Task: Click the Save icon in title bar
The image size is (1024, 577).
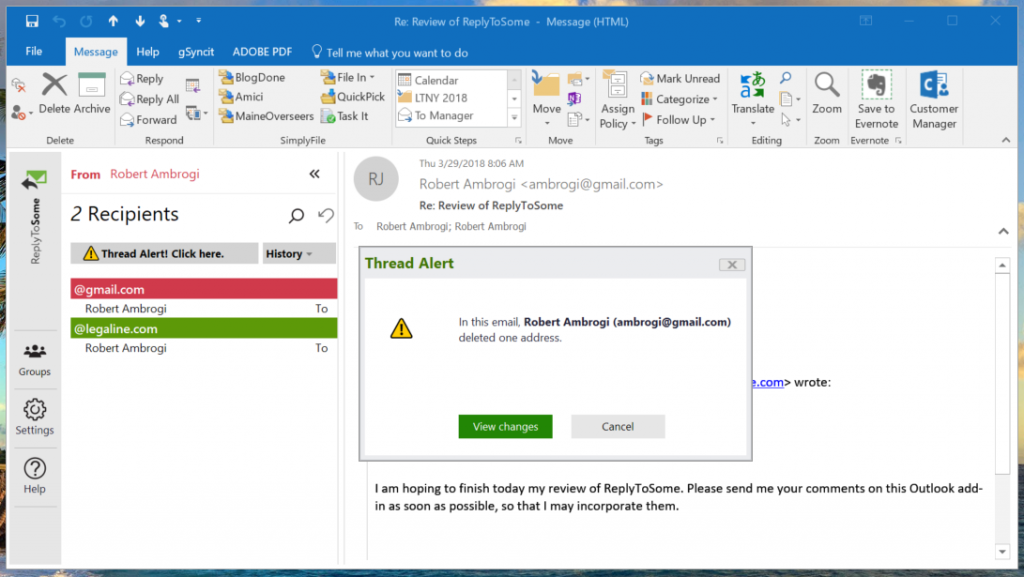Action: (31, 22)
